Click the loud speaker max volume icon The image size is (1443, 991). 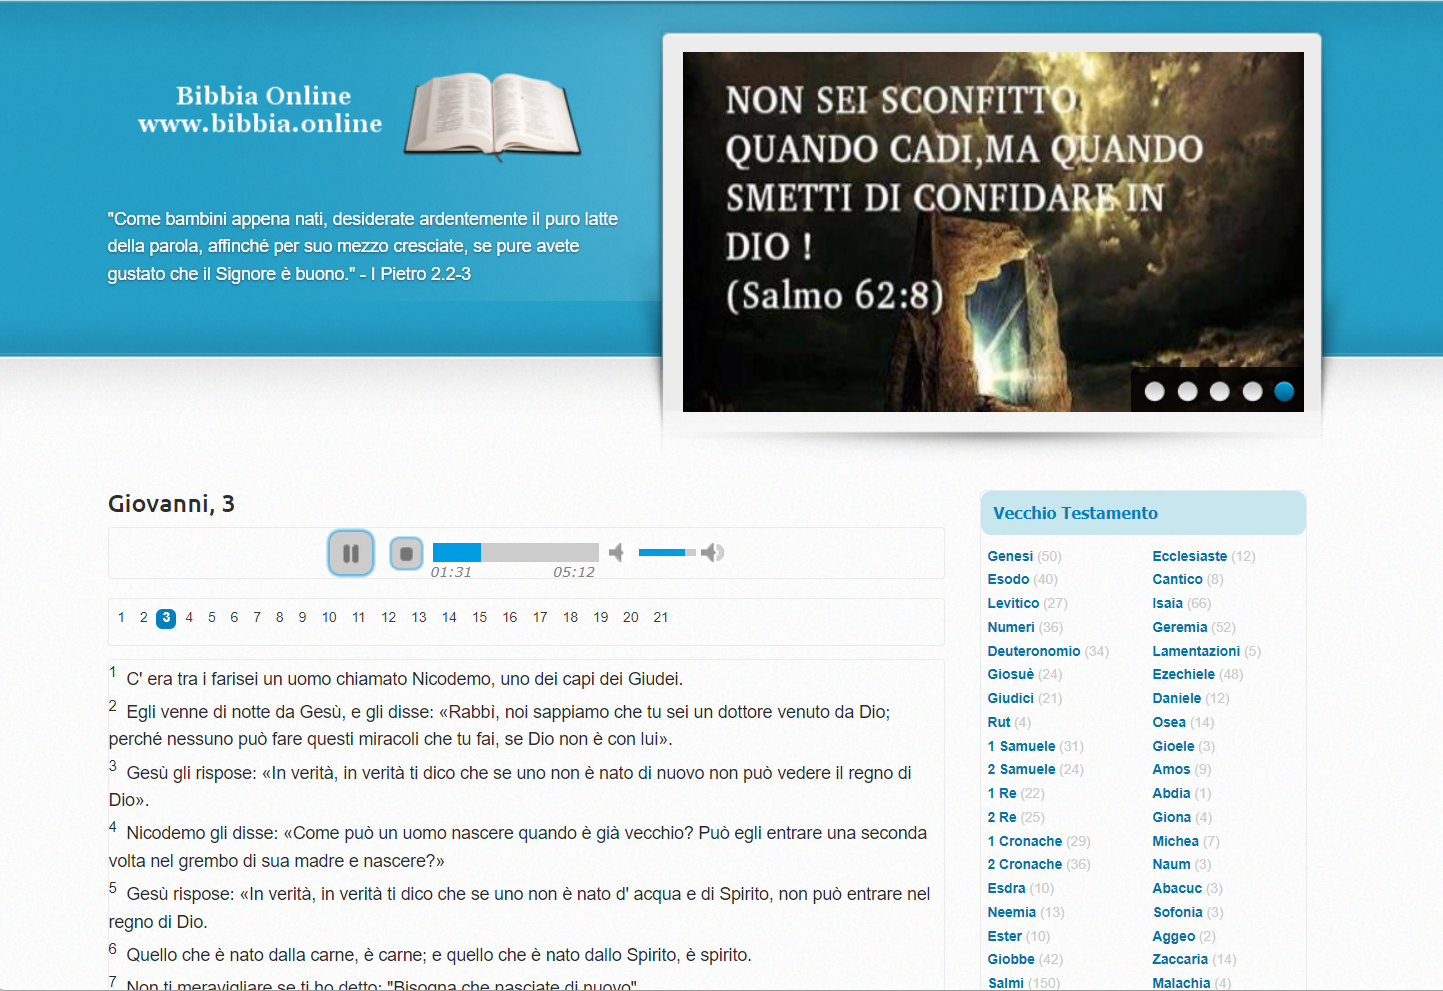(x=712, y=553)
